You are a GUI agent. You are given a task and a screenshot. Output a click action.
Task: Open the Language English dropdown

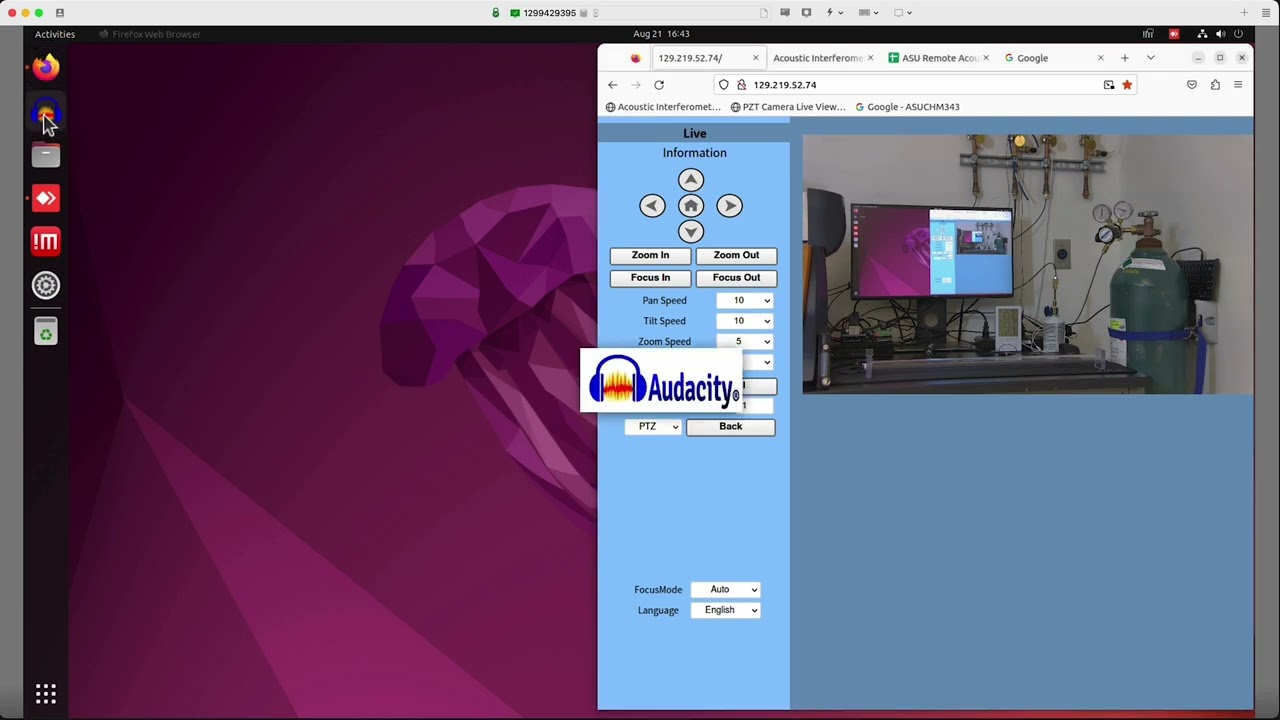[726, 610]
